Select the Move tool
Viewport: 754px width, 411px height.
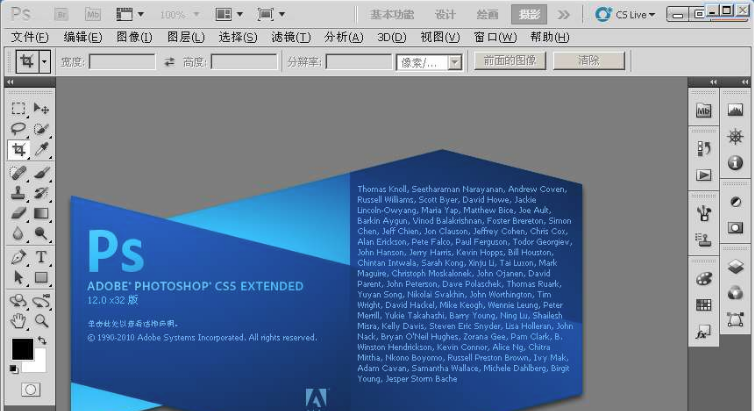point(41,109)
